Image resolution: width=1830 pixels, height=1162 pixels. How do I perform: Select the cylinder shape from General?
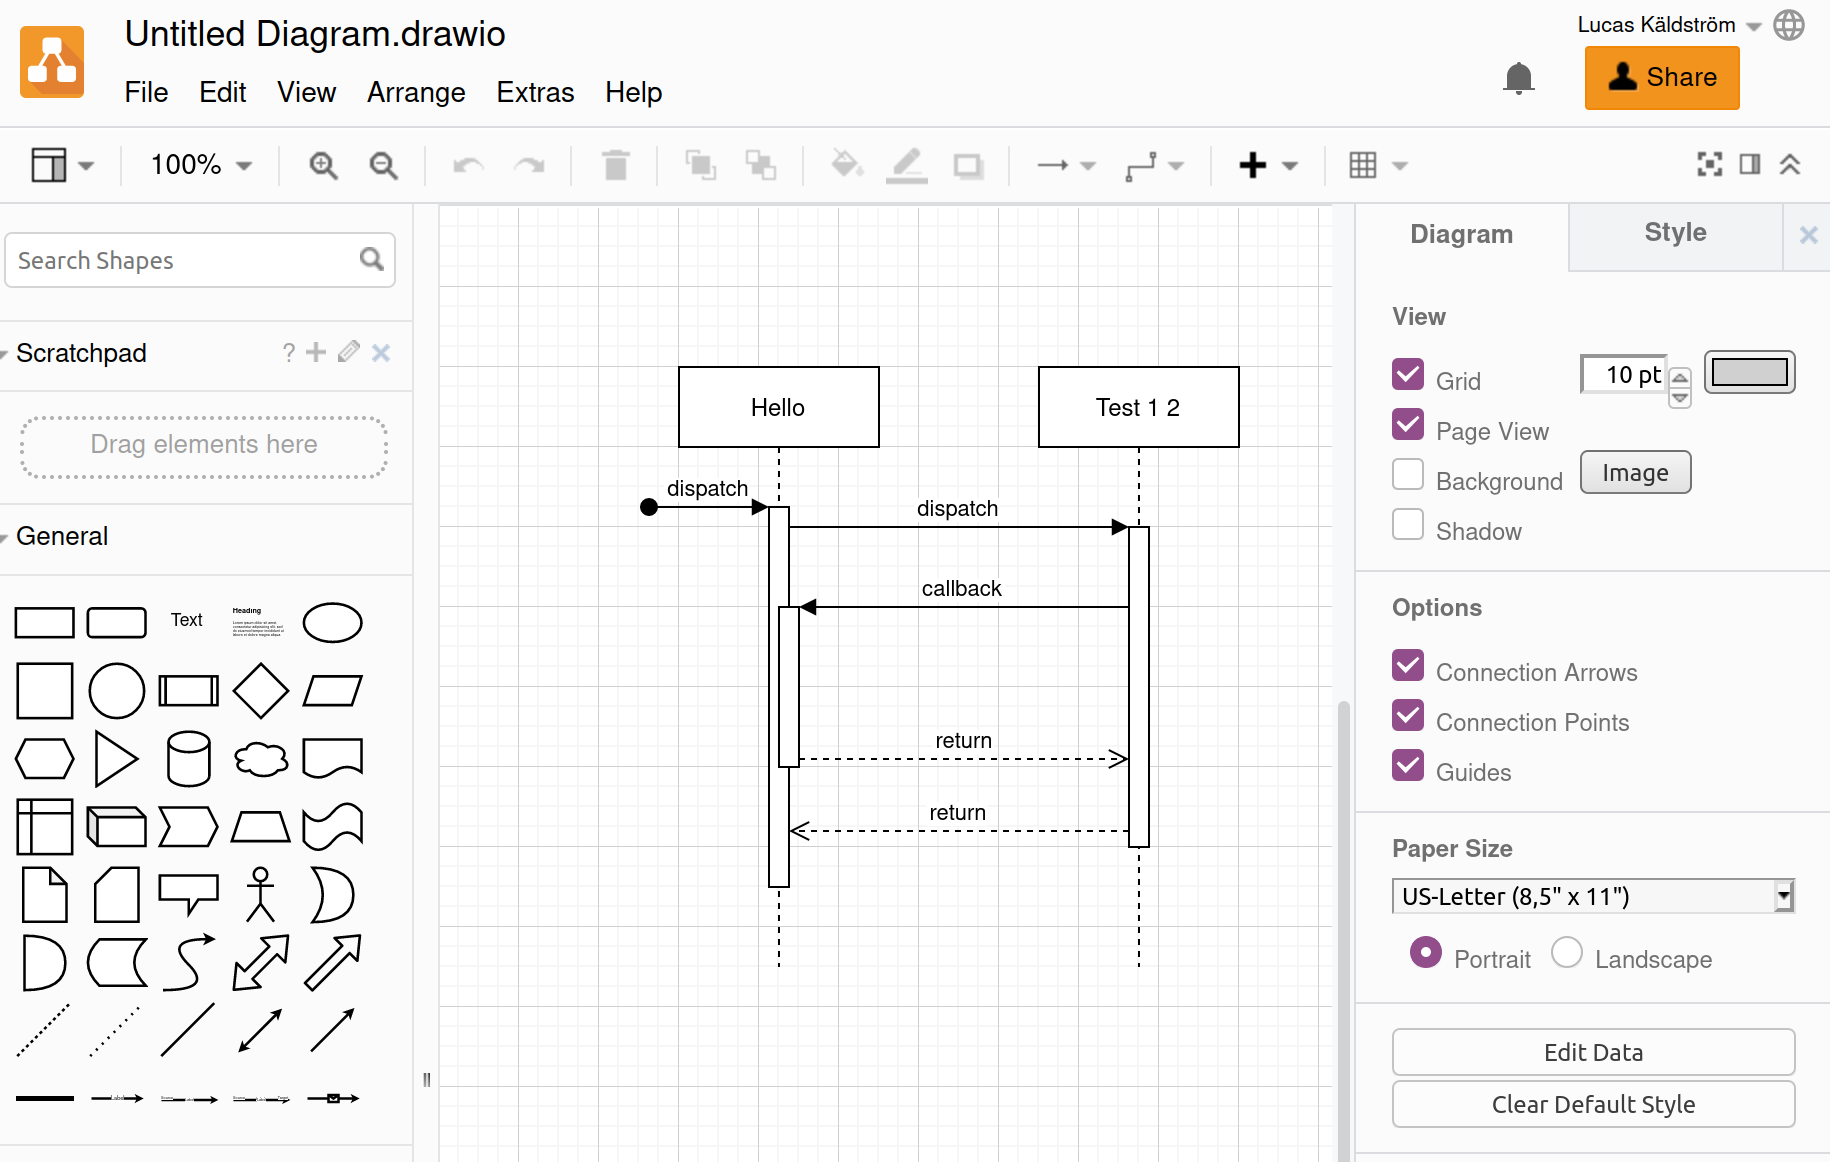point(188,758)
